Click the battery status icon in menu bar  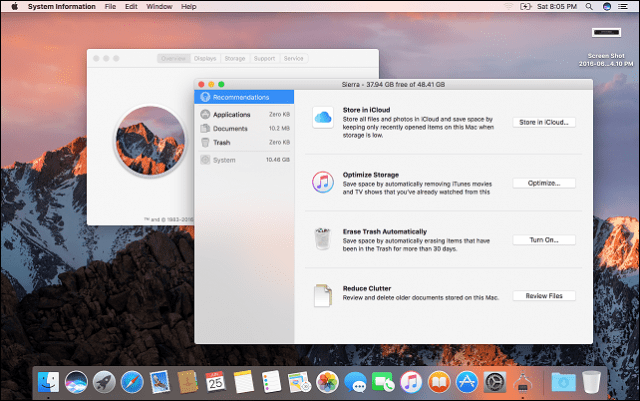(x=525, y=7)
